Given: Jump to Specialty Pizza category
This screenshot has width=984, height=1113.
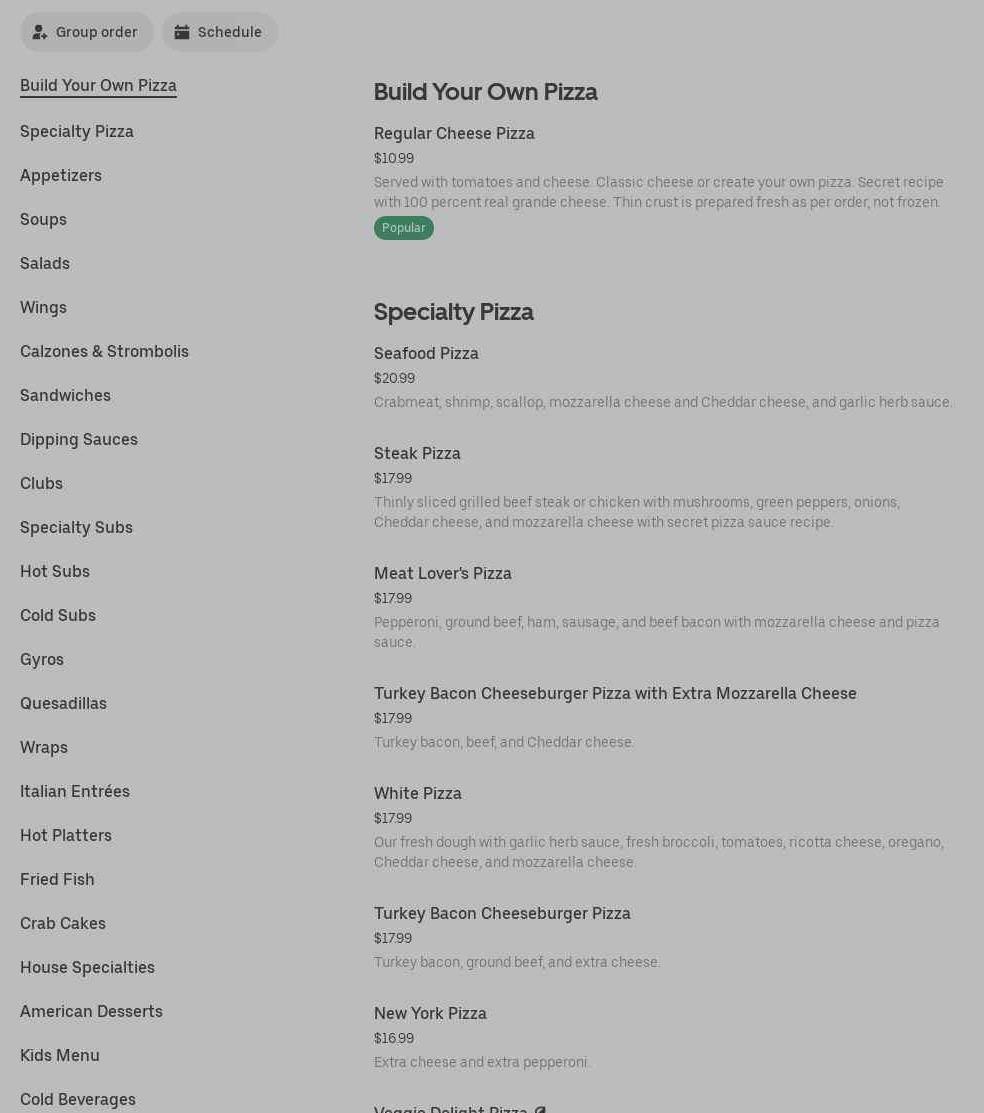Looking at the screenshot, I should point(77,131).
